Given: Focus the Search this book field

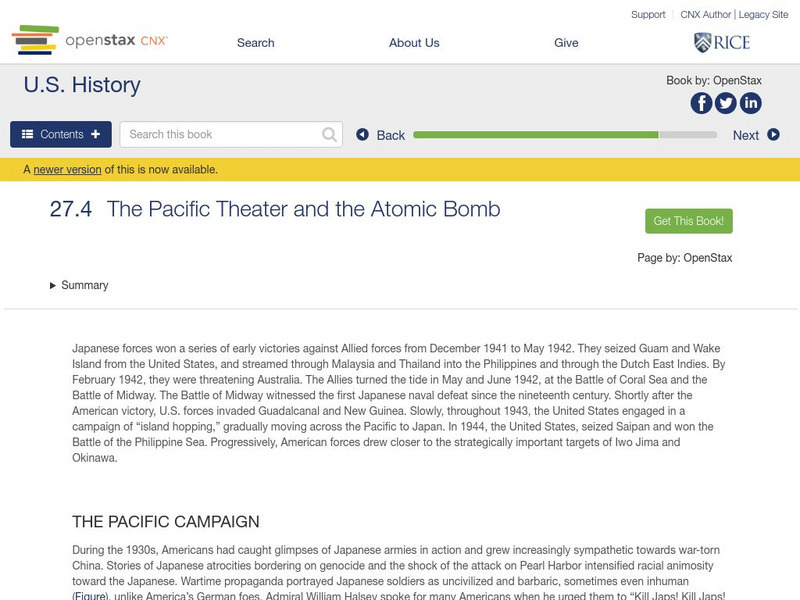Looking at the screenshot, I should coord(222,135).
